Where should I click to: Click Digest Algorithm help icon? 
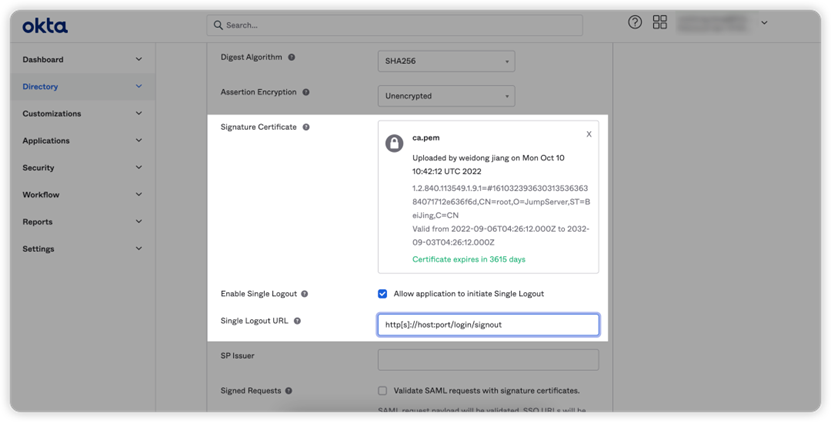click(x=291, y=57)
